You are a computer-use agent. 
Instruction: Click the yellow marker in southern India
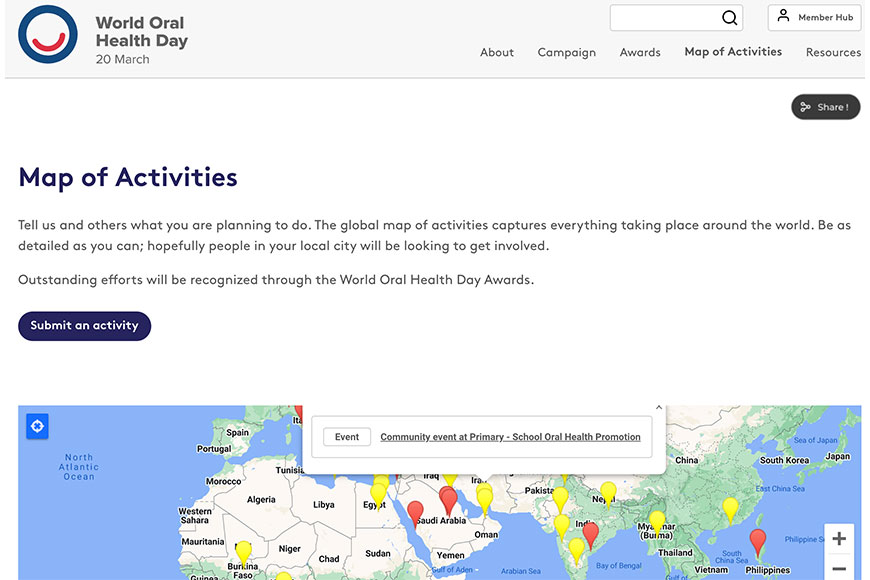[x=576, y=549]
